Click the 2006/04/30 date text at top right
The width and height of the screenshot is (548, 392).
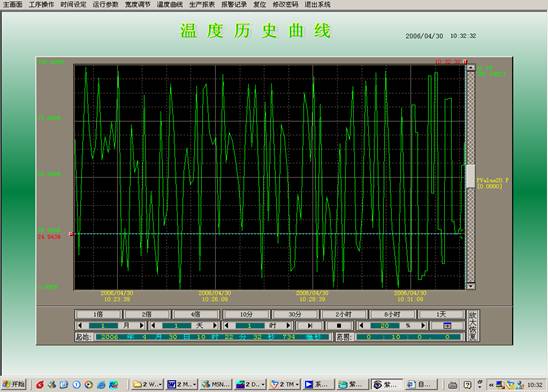424,36
